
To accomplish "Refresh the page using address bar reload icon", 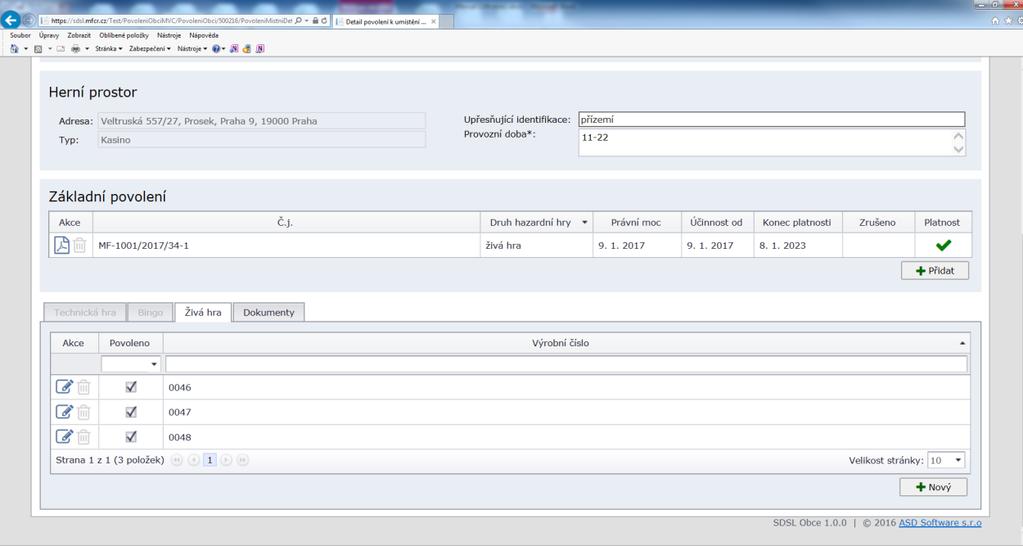I will 324,21.
